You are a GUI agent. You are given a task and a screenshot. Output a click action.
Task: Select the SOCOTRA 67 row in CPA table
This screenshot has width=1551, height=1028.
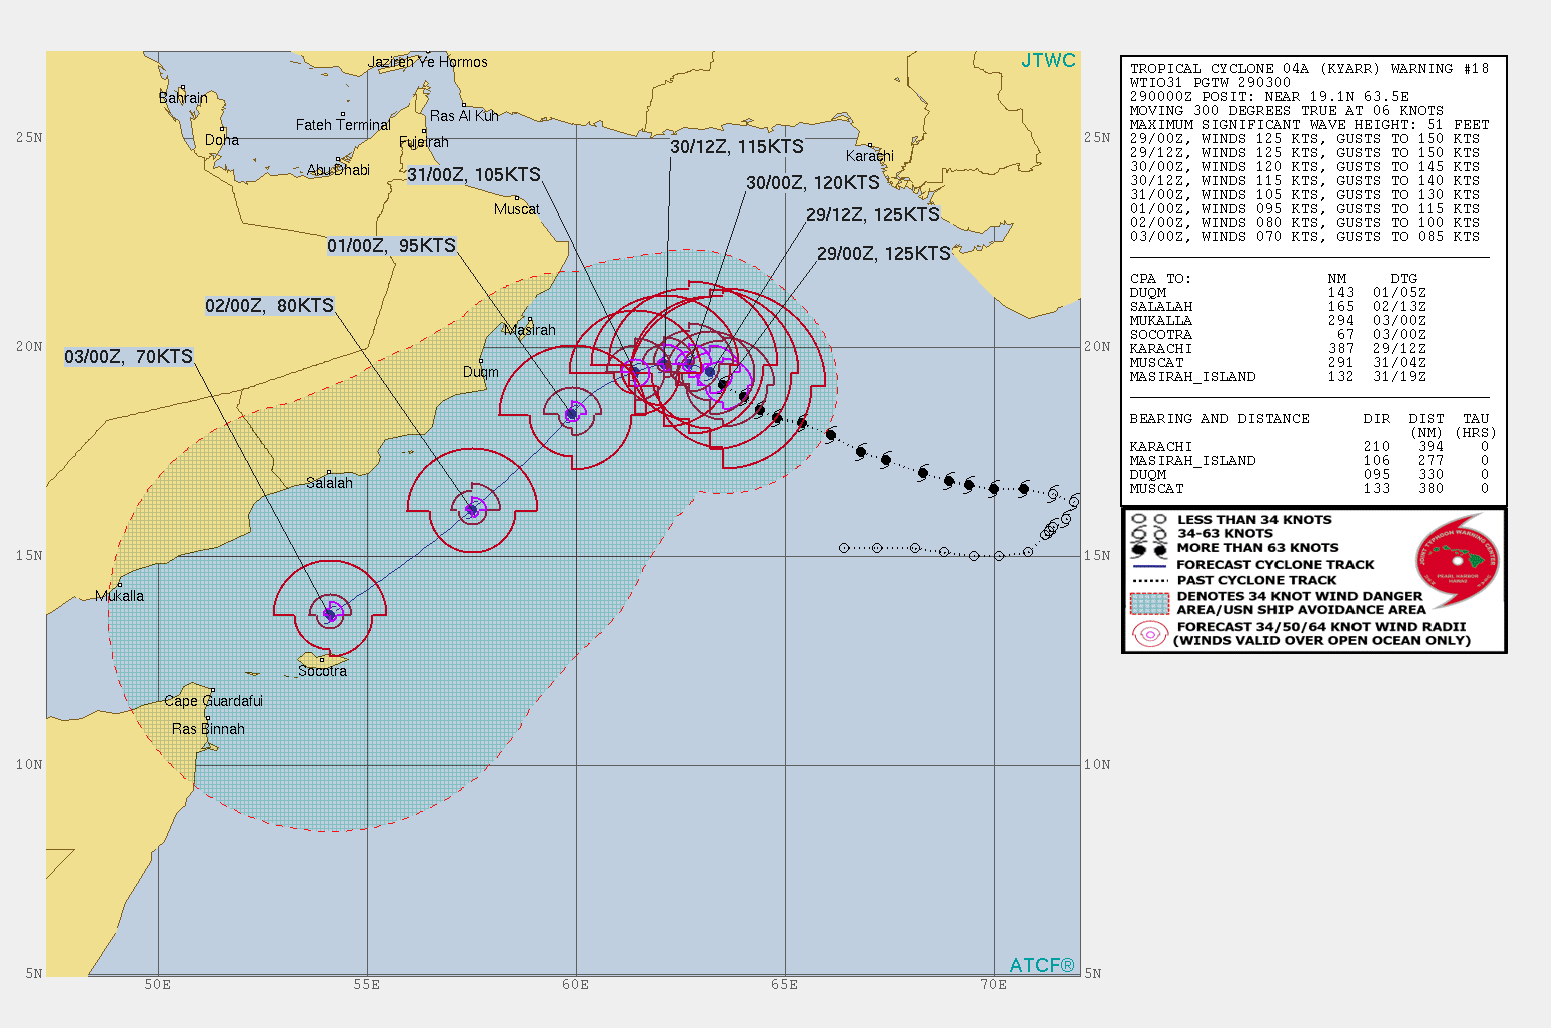click(1278, 335)
